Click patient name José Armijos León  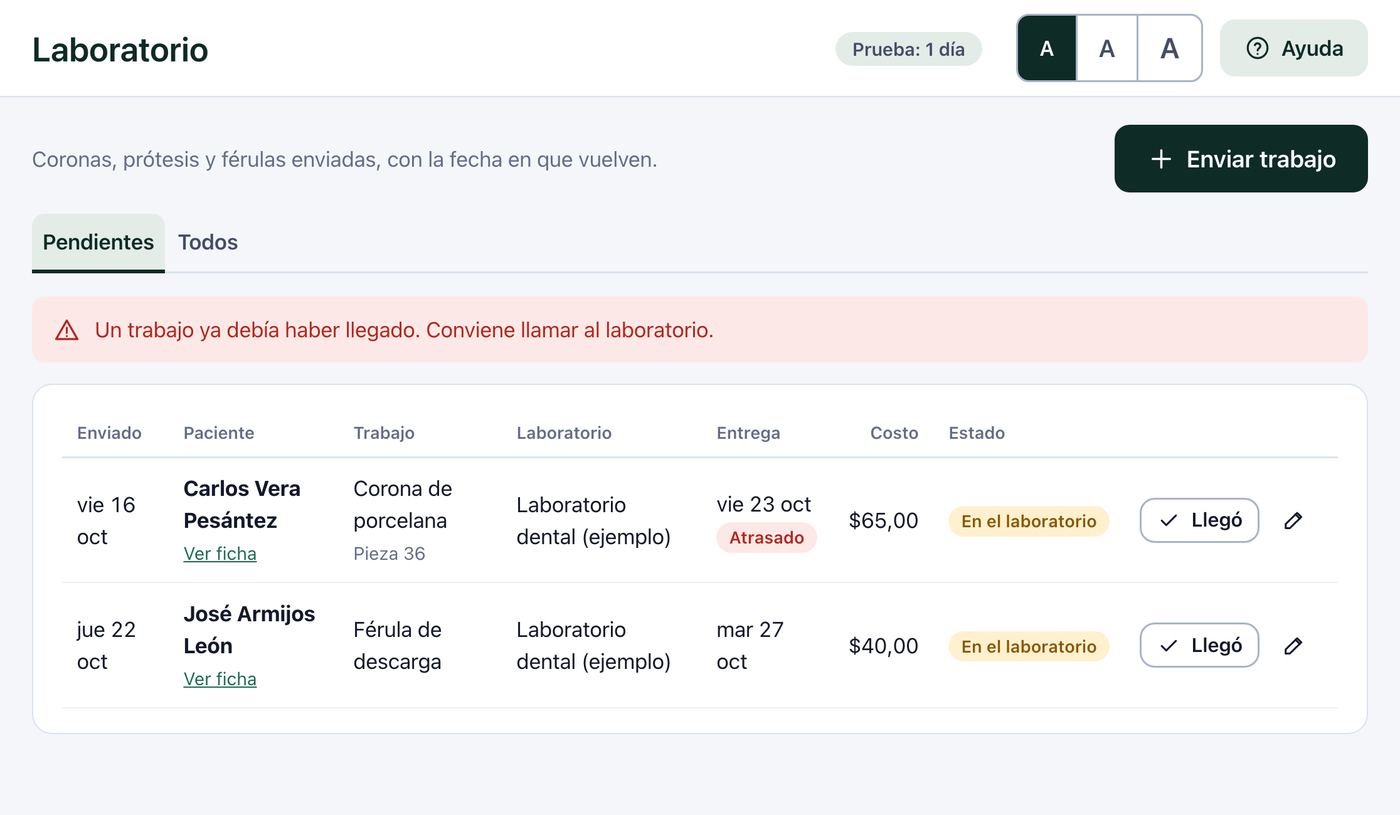click(249, 630)
